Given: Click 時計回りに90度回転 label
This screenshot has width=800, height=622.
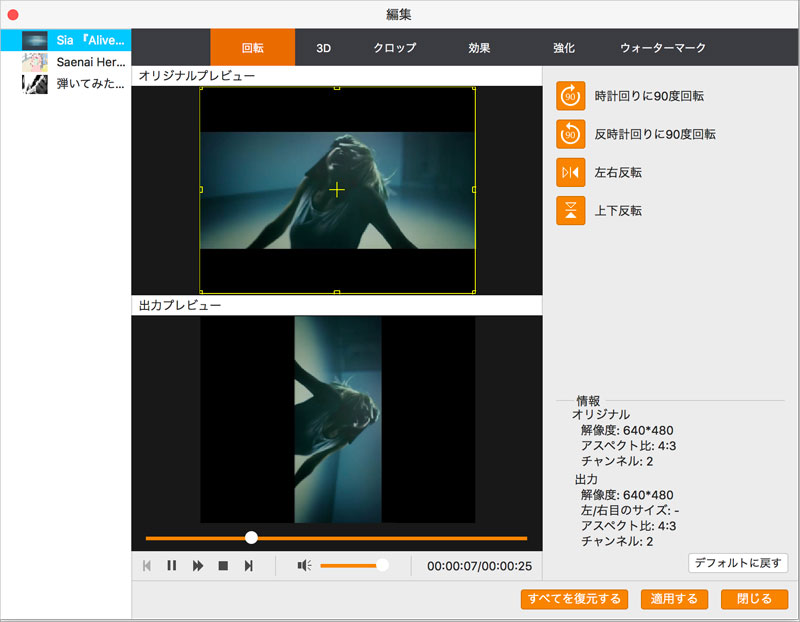Looking at the screenshot, I should point(649,96).
